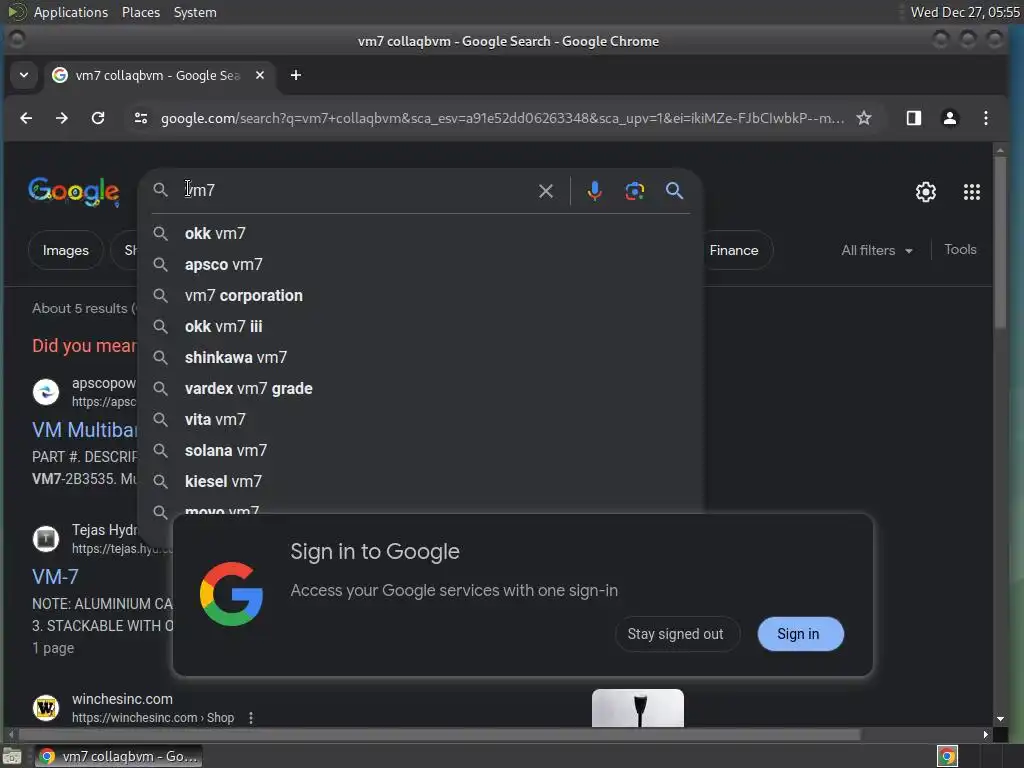Click the 'Did you mean' suggestion text
This screenshot has height=768, width=1024.
84,345
